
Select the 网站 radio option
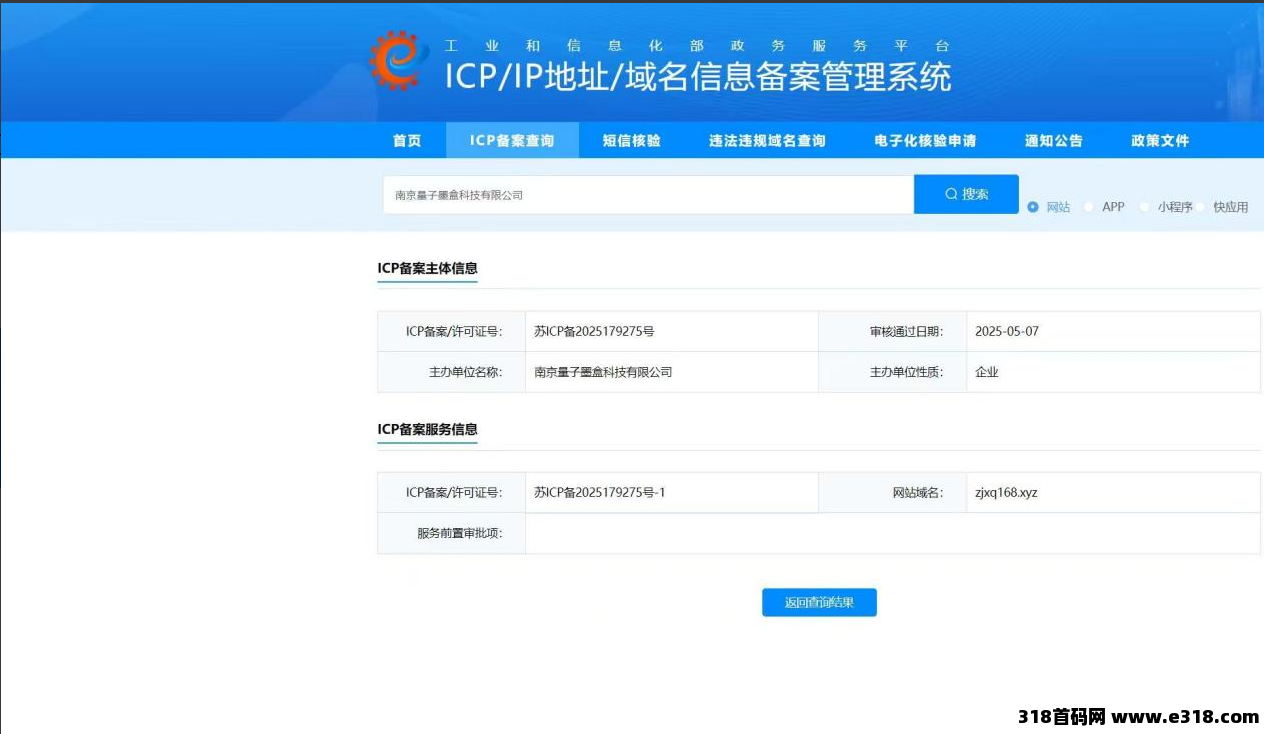[1033, 207]
